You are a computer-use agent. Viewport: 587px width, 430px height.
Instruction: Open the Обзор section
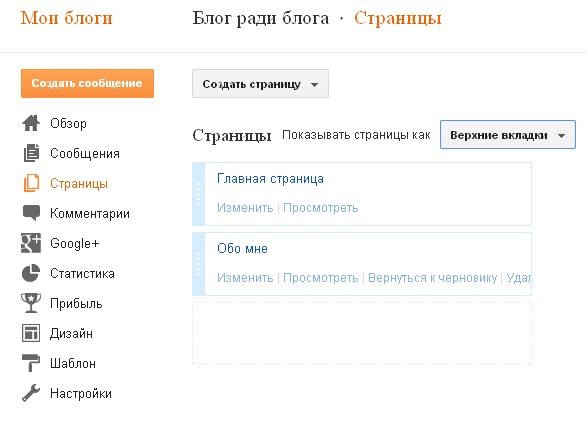point(68,123)
